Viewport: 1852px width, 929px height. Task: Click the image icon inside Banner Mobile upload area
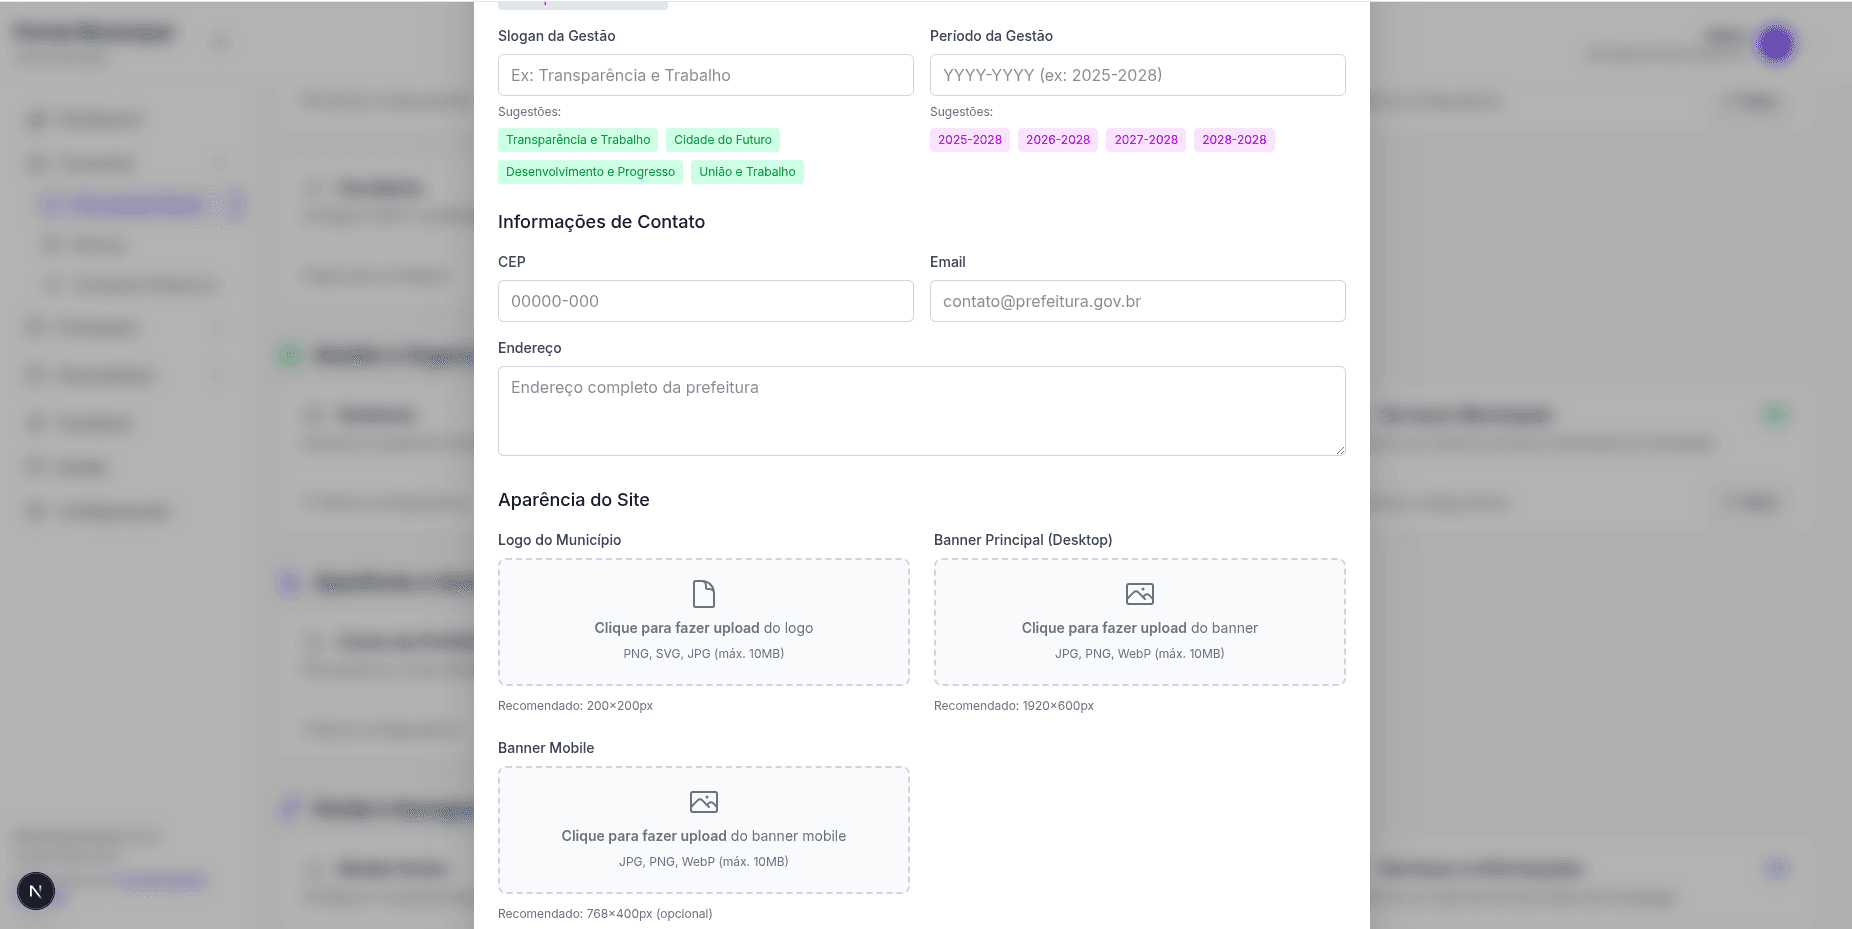(x=704, y=801)
